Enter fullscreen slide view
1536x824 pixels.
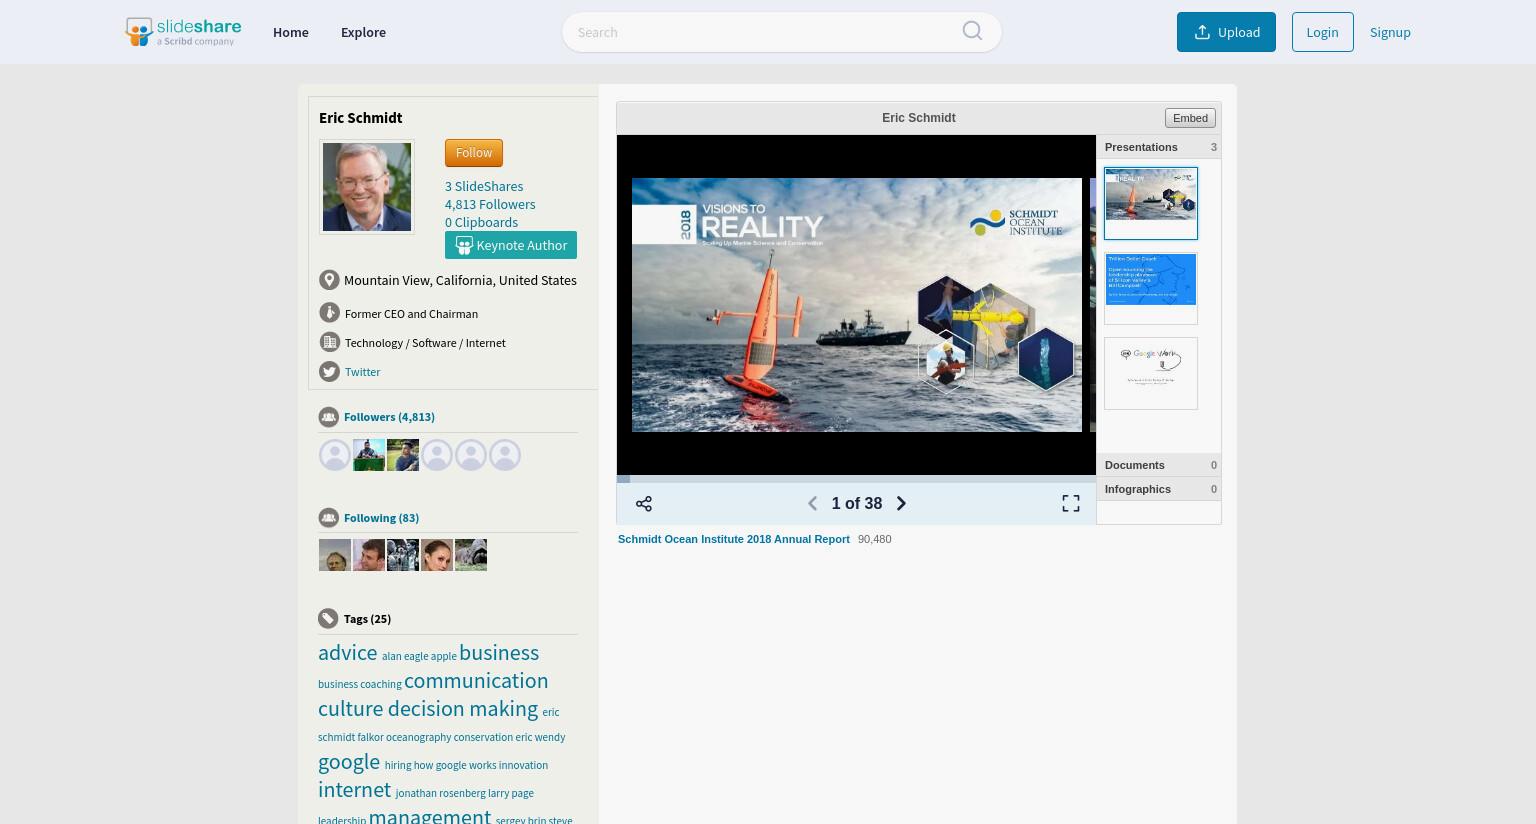tap(1071, 504)
